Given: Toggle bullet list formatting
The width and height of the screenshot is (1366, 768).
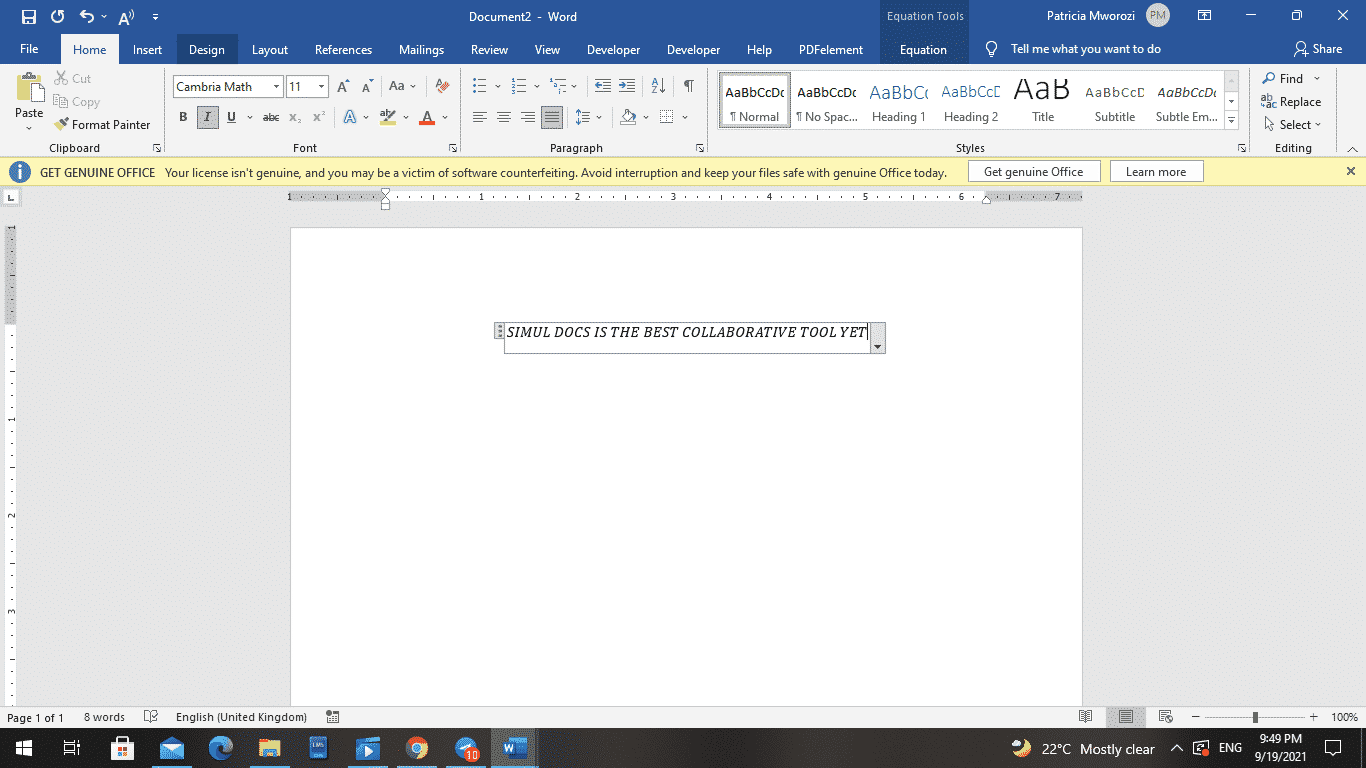Looking at the screenshot, I should [x=479, y=87].
